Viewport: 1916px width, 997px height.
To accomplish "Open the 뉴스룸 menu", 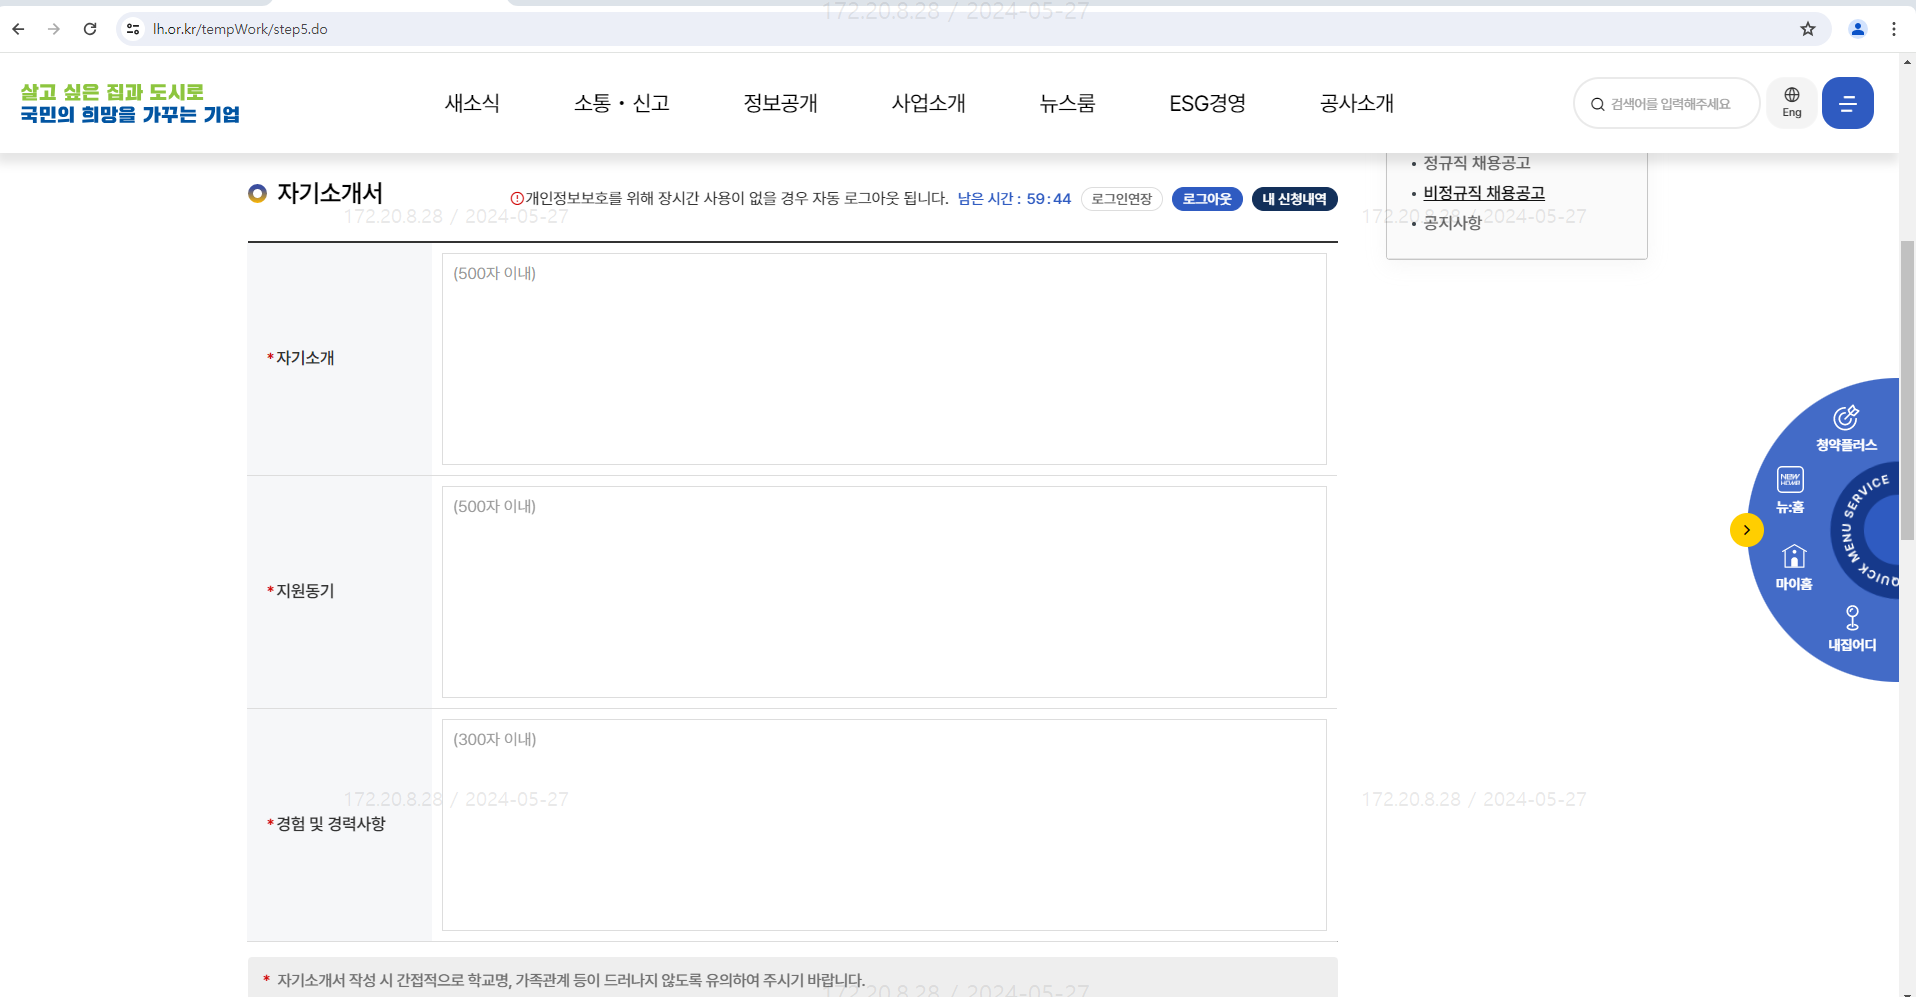I will 1068,103.
